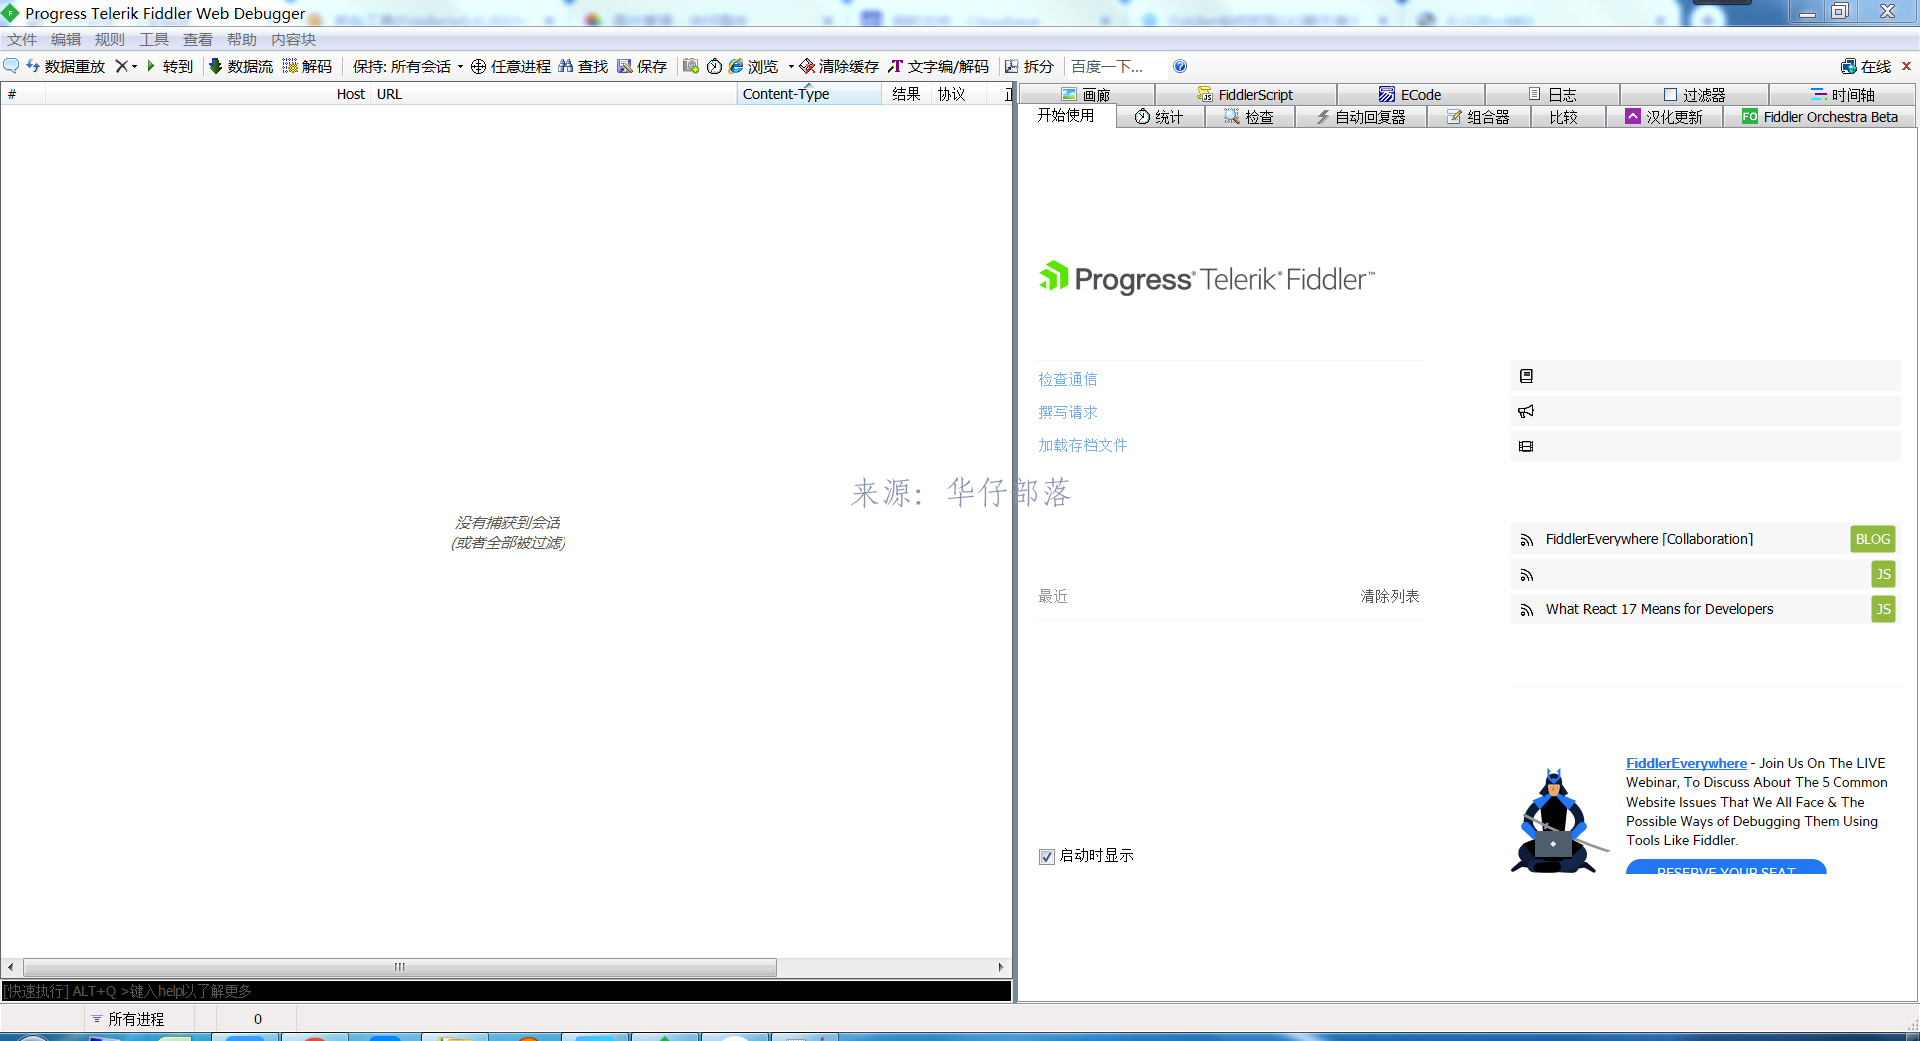1920x1041 pixels.
Task: Switch to the 过滤器 (Filters) tab
Action: pyautogui.click(x=1694, y=94)
